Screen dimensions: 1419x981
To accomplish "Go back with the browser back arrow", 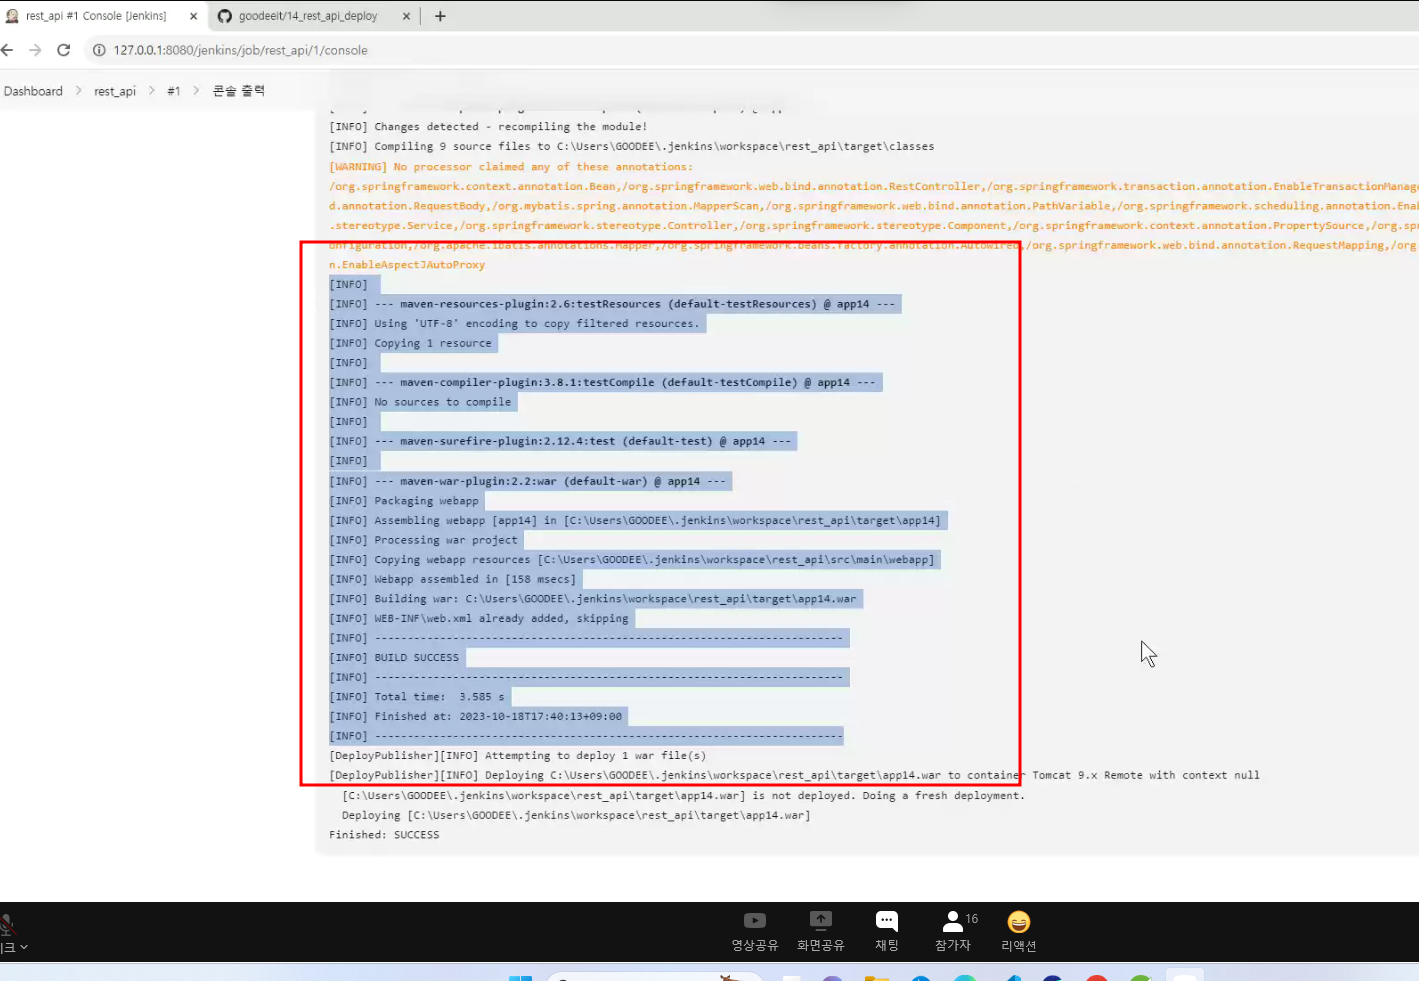I will click(x=8, y=50).
